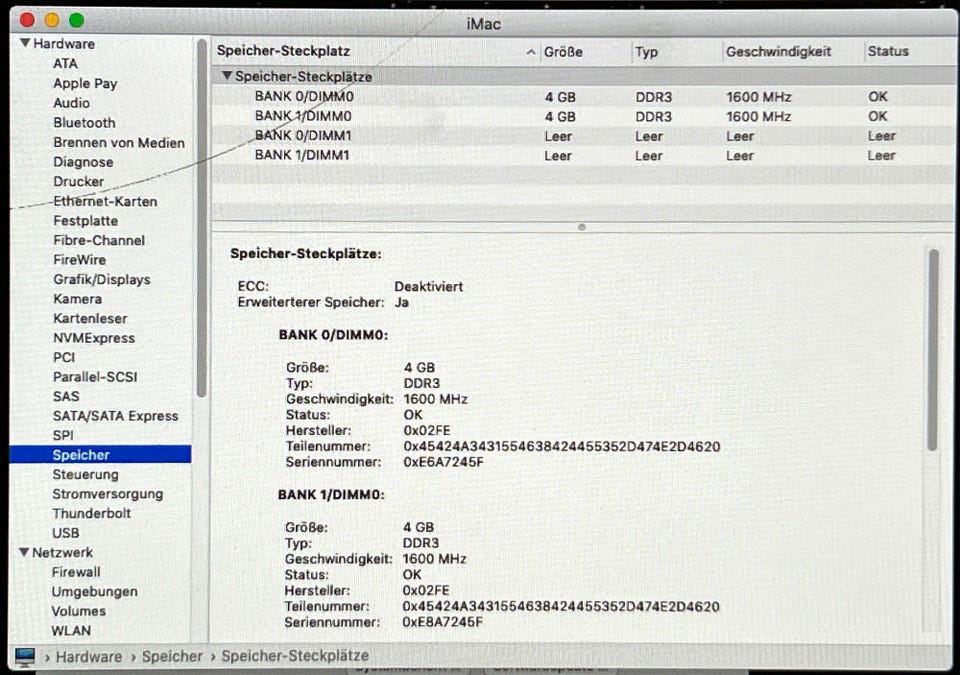Image resolution: width=960 pixels, height=675 pixels.
Task: Select Parallel-SCSI entry
Action: click(95, 377)
